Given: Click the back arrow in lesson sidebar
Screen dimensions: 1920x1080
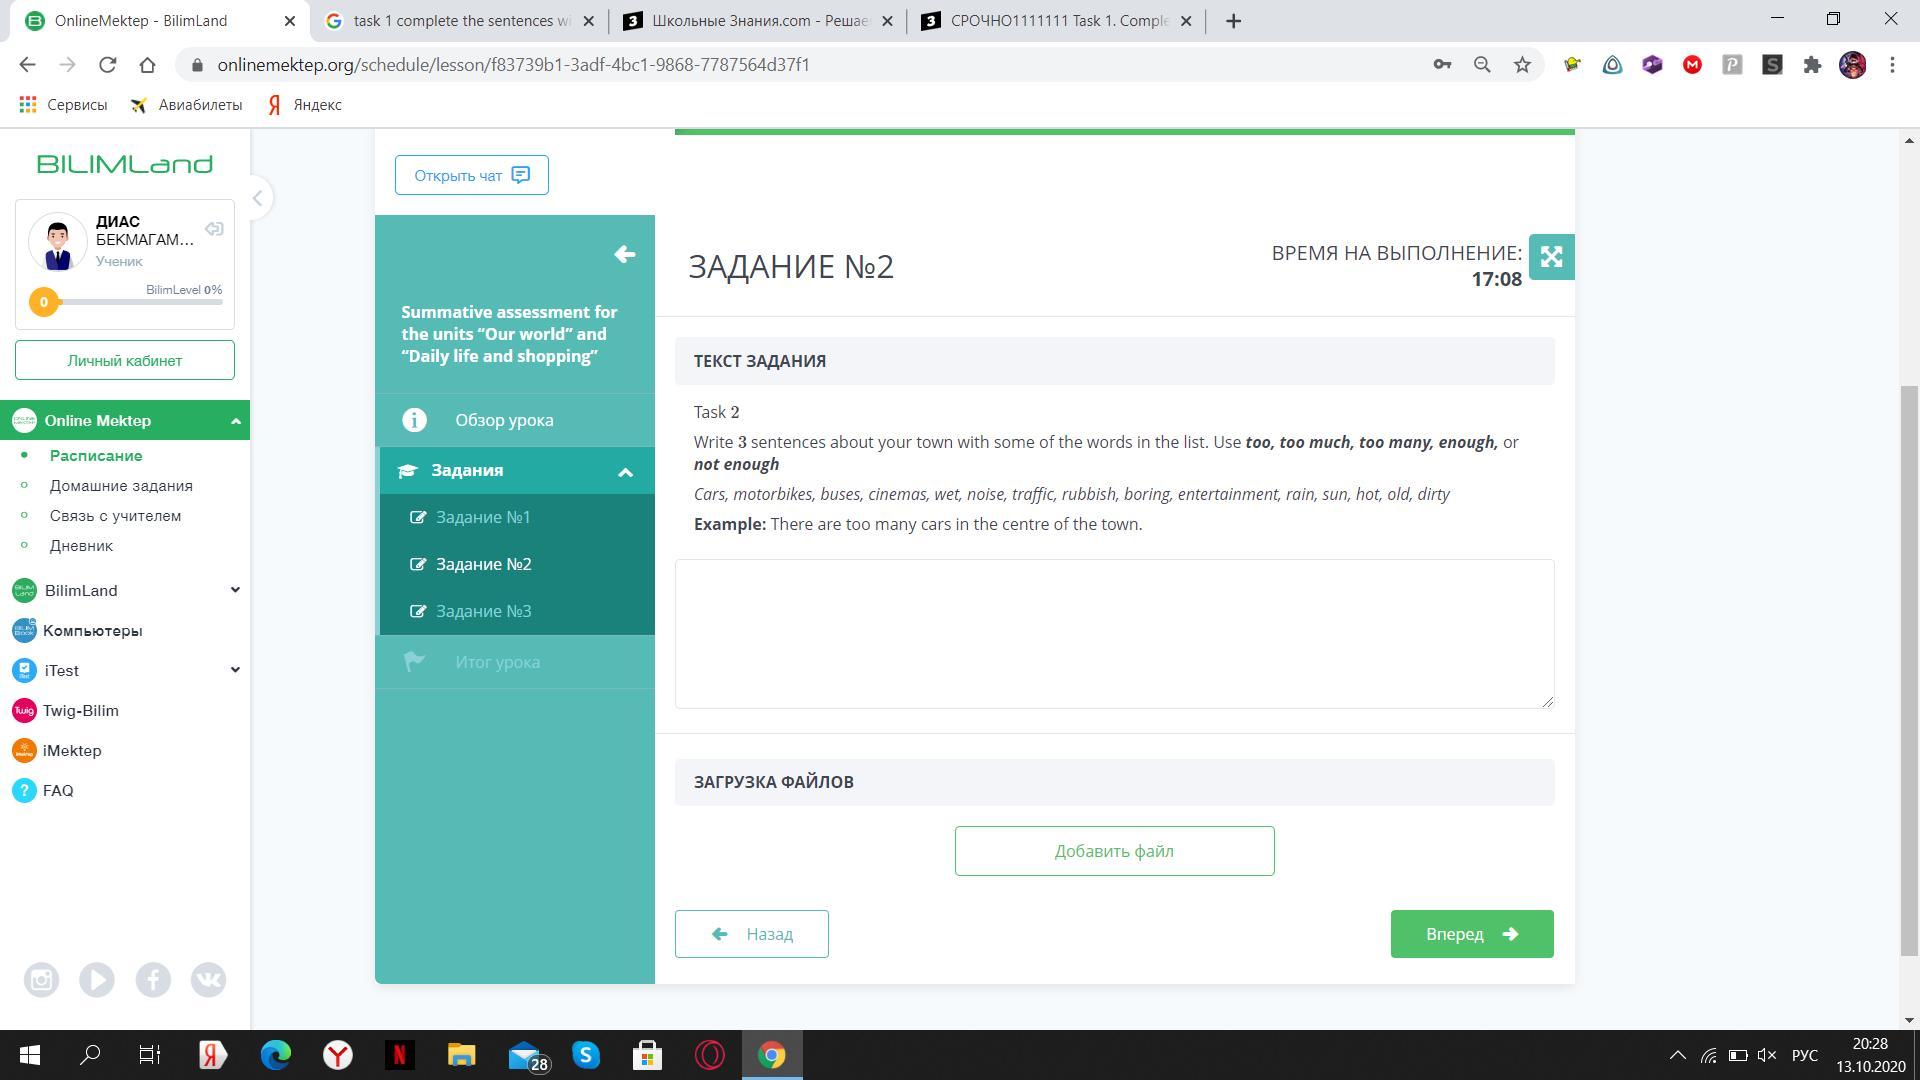Looking at the screenshot, I should (x=624, y=255).
